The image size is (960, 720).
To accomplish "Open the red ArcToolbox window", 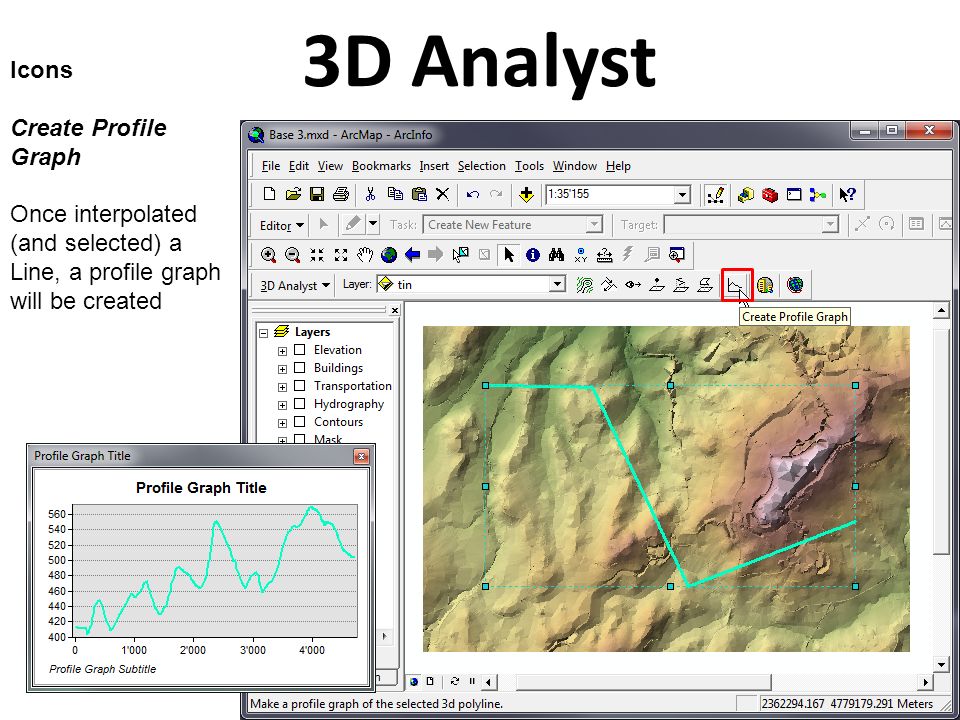I will (770, 195).
